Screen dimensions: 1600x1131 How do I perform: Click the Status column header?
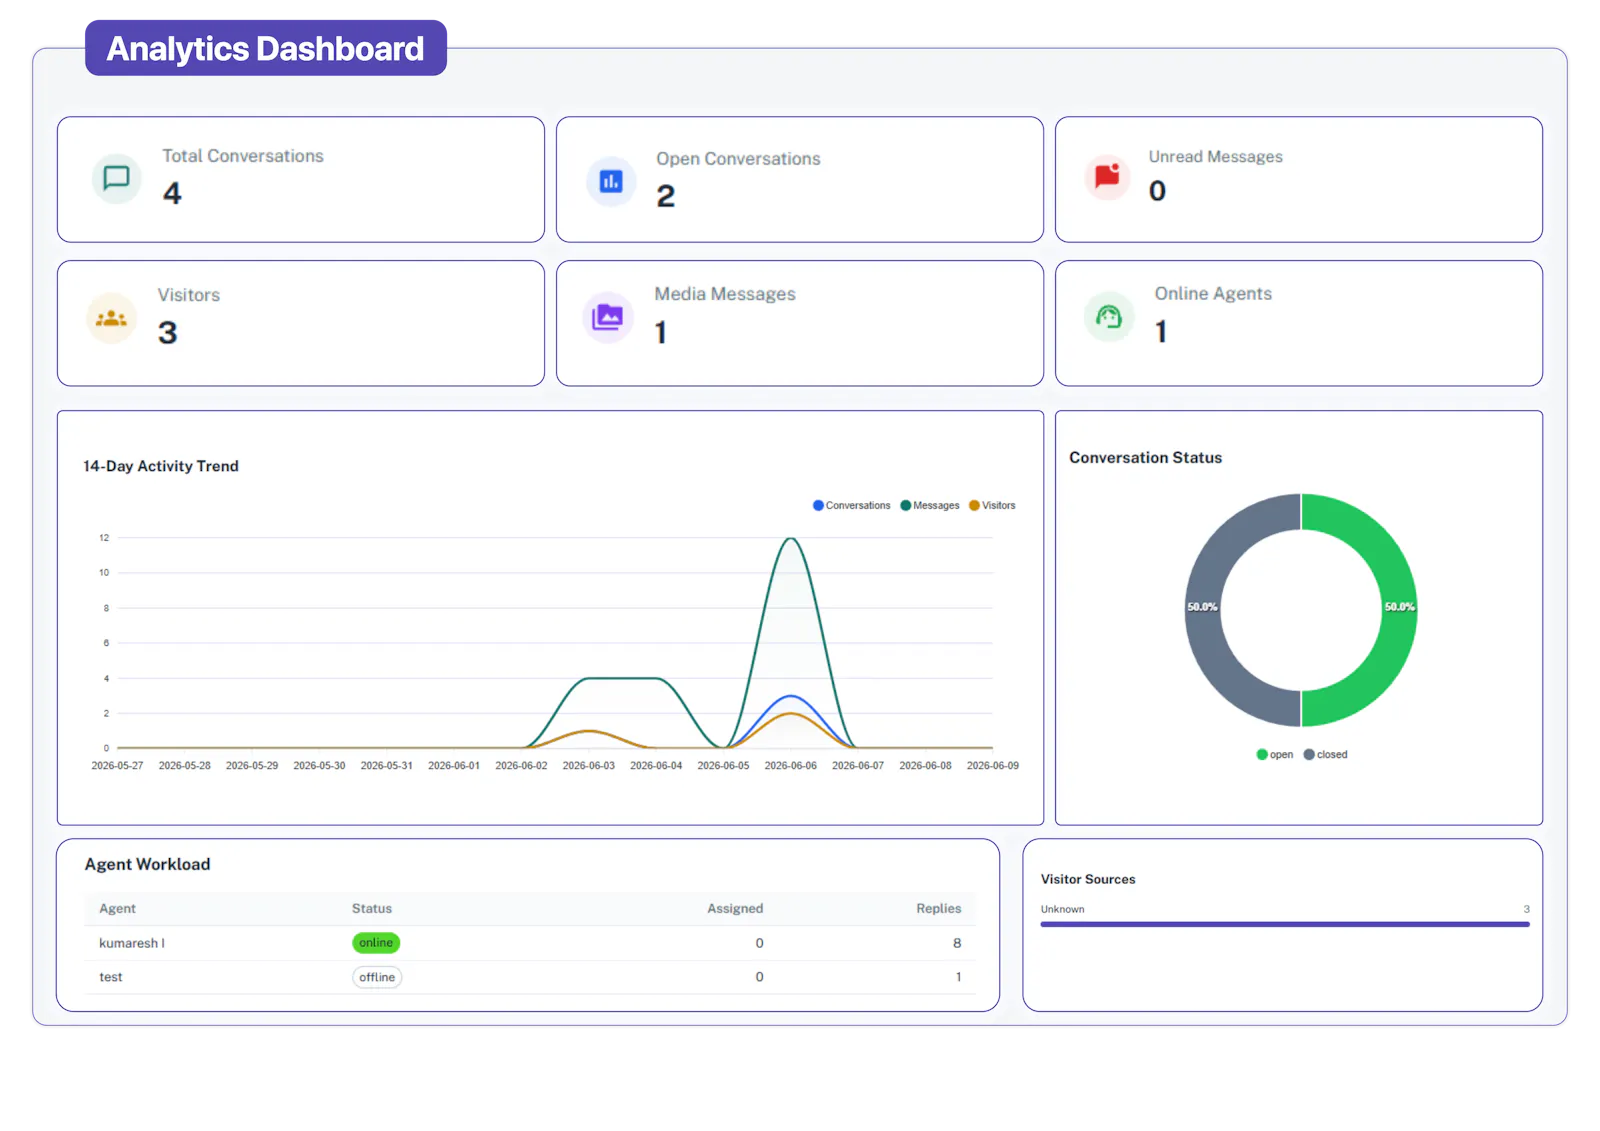372,908
